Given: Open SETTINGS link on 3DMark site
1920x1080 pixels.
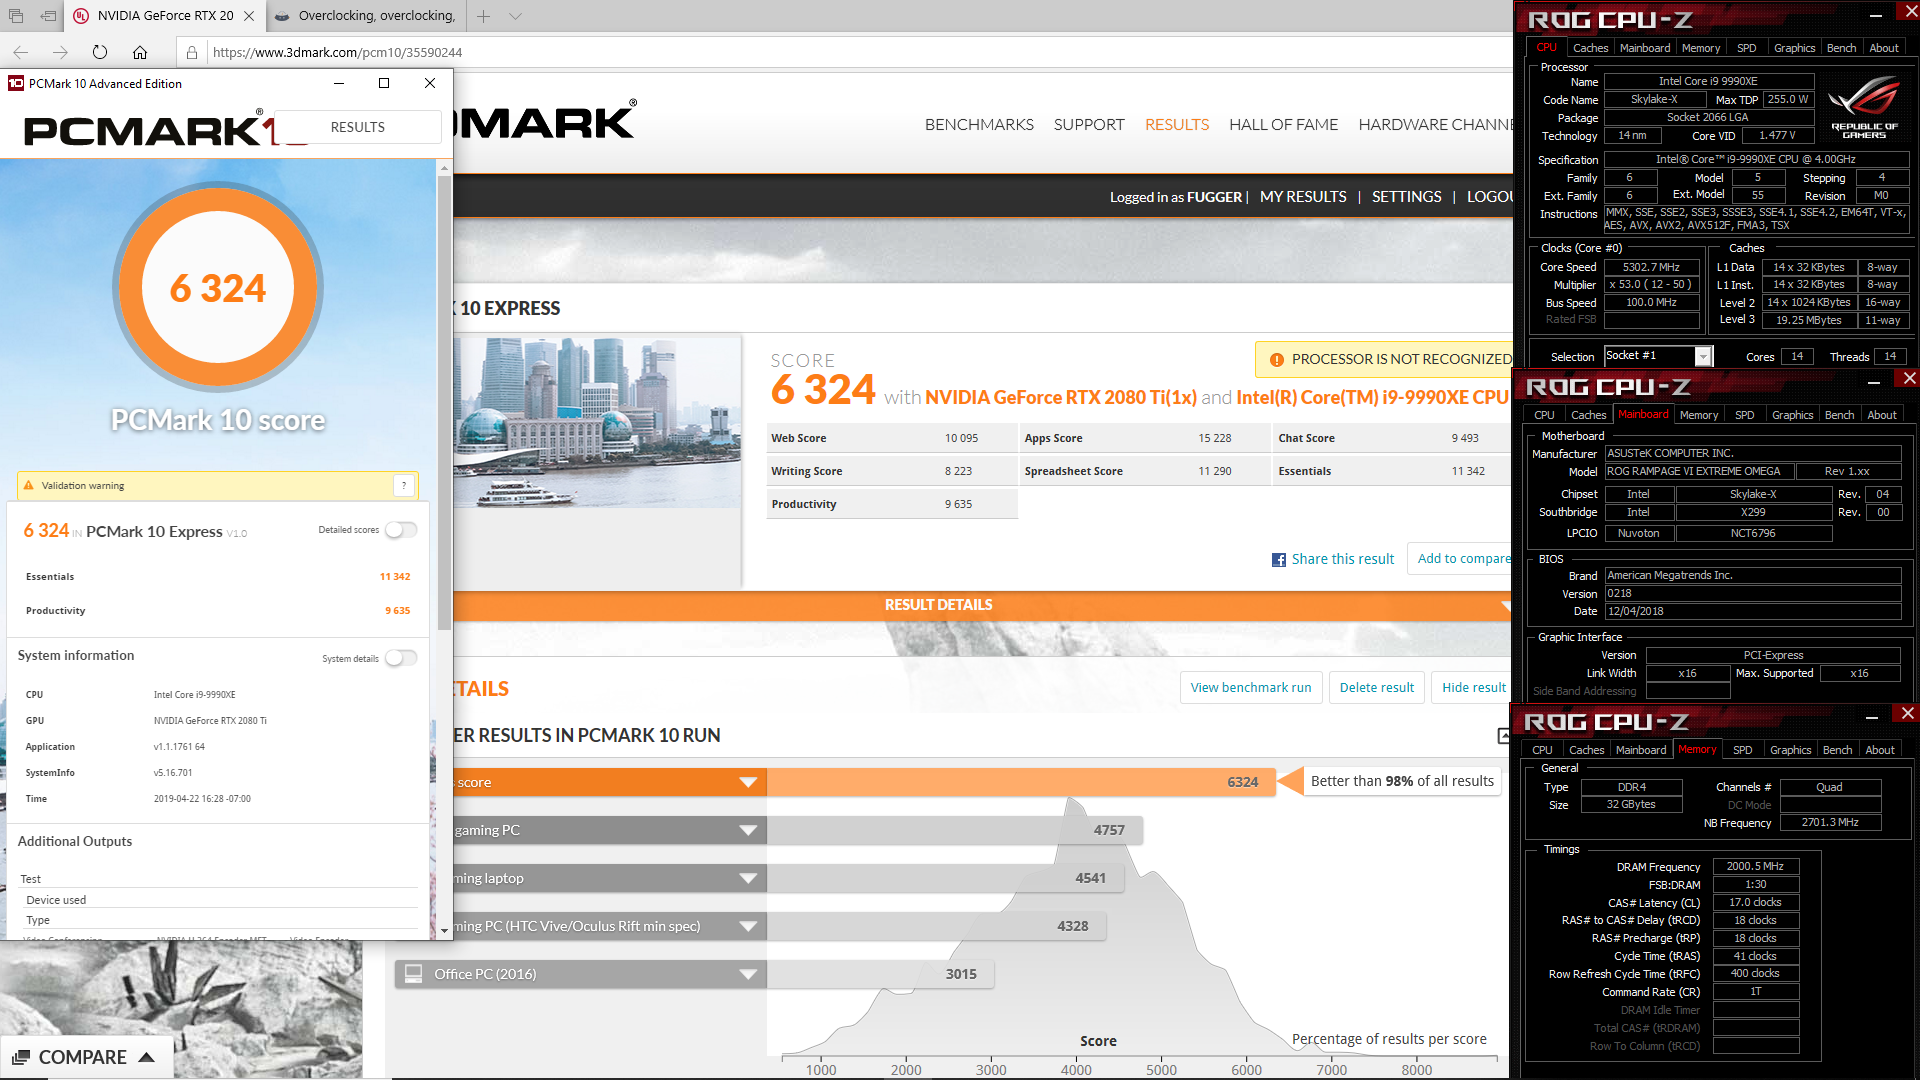Looking at the screenshot, I should pos(1406,197).
